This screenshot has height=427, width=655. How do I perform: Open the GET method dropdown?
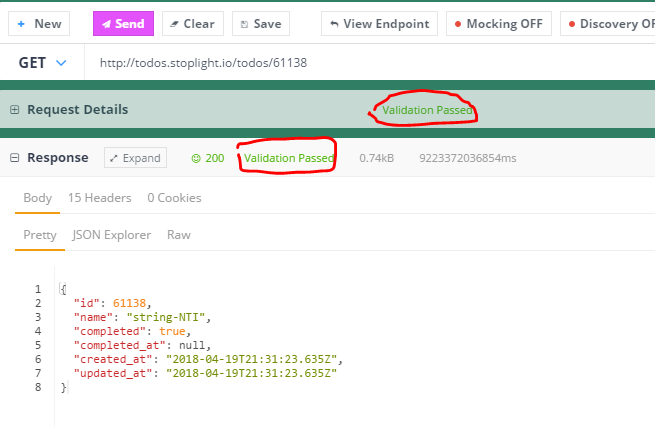tap(42, 63)
